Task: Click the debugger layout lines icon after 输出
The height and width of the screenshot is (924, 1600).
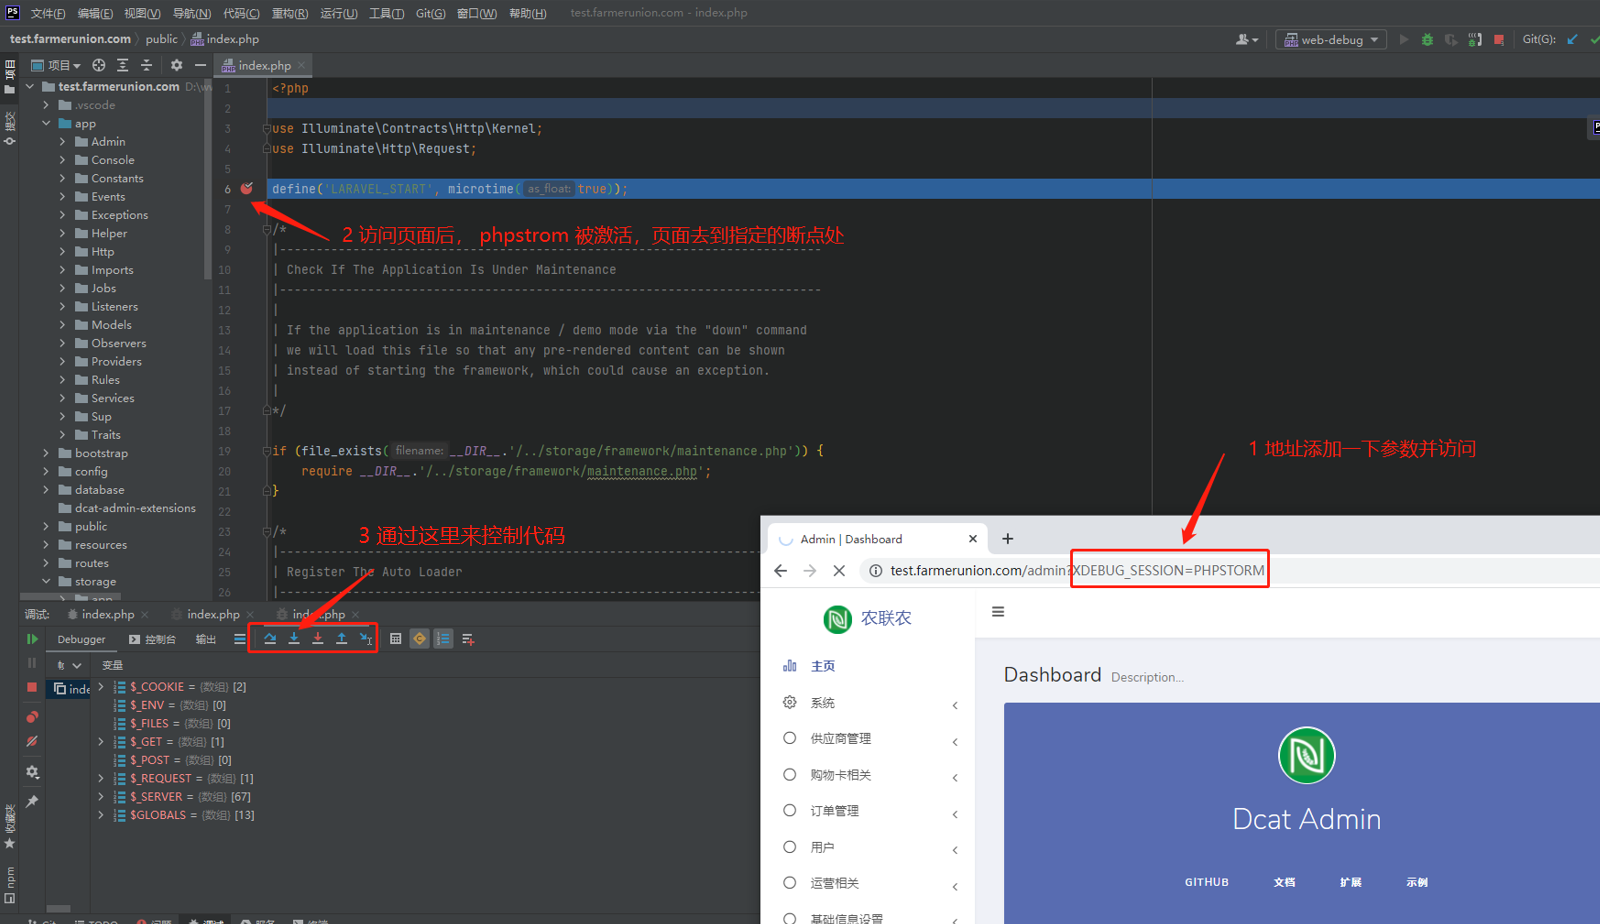Action: click(x=239, y=639)
